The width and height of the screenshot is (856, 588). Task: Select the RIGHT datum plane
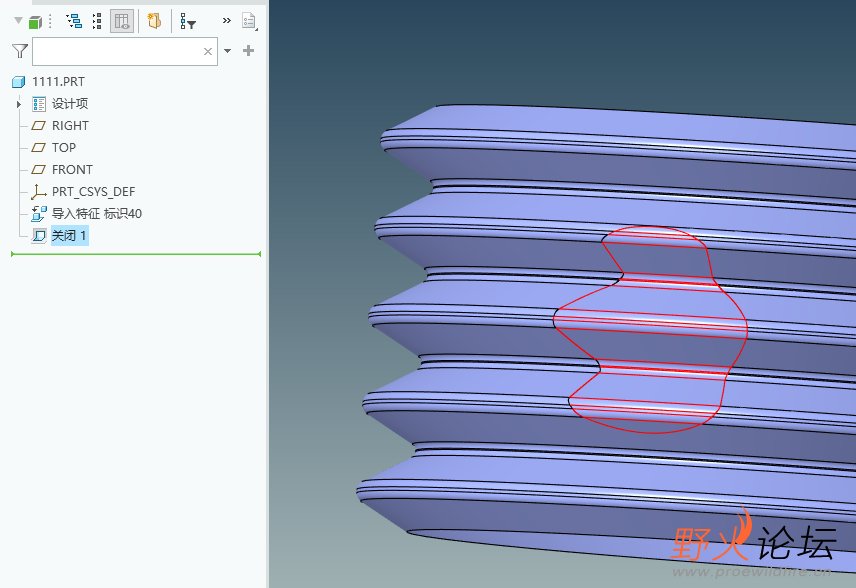(x=70, y=126)
